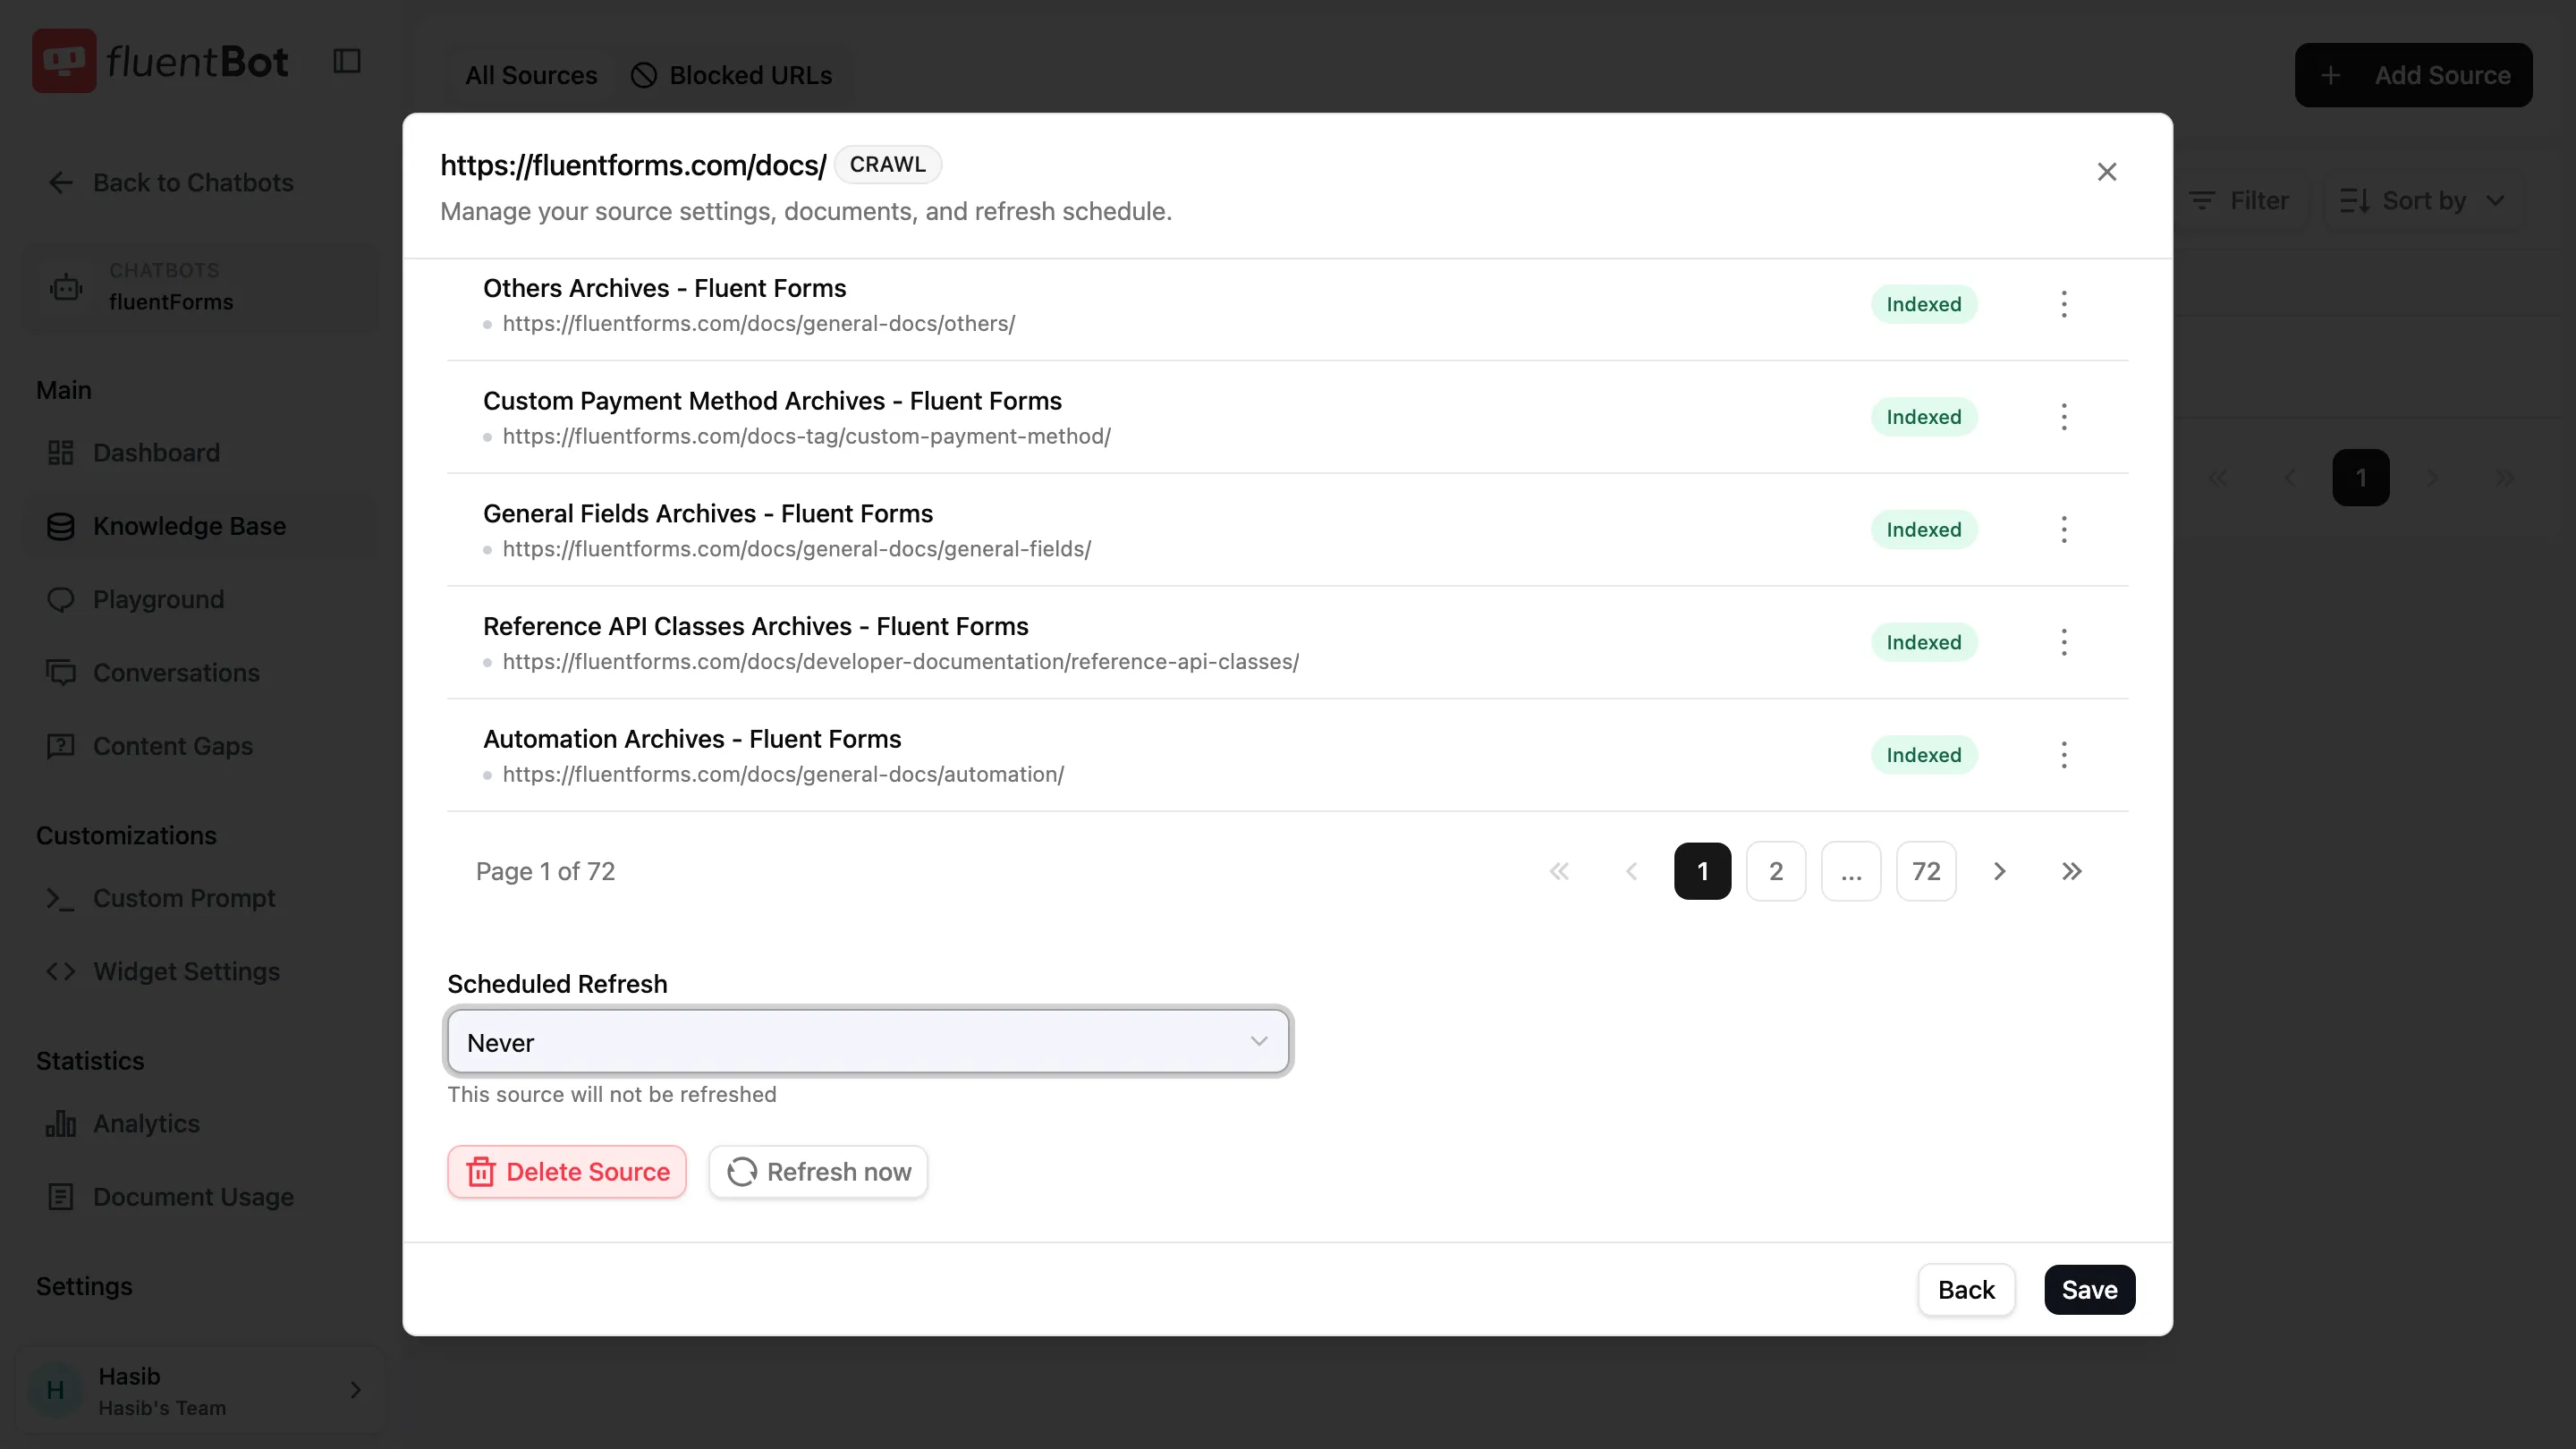
Task: Click the fluentBot logo
Action: [x=160, y=61]
